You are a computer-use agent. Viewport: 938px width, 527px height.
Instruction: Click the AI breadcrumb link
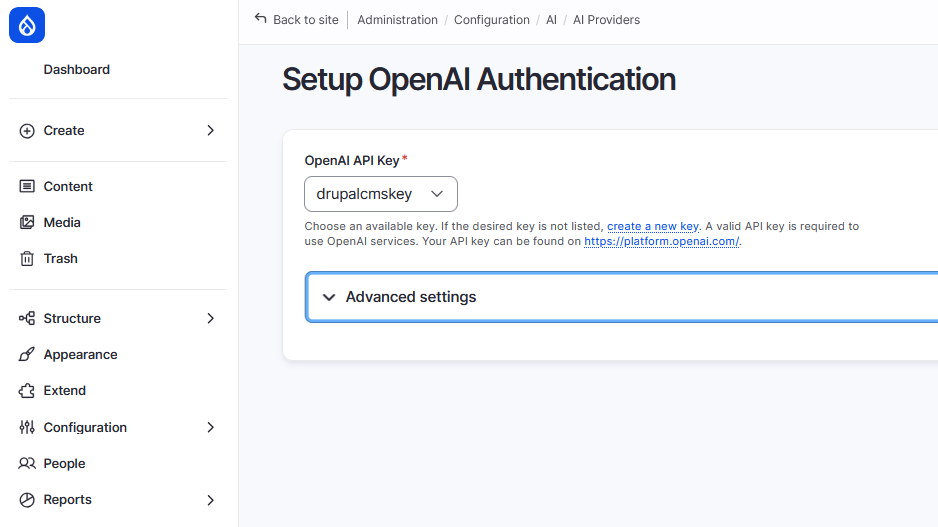point(551,20)
